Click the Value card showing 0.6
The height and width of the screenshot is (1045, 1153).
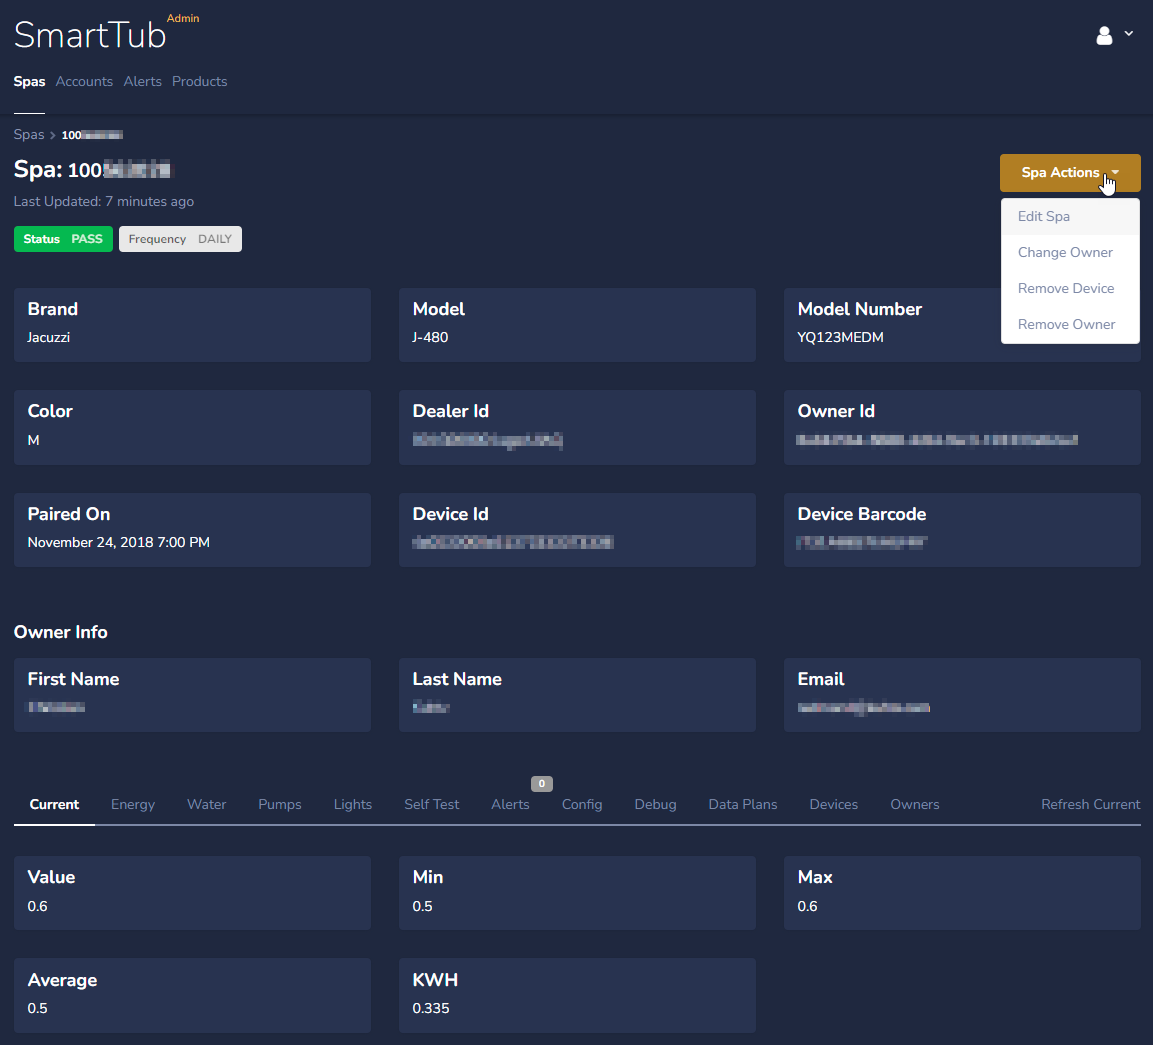coord(192,893)
